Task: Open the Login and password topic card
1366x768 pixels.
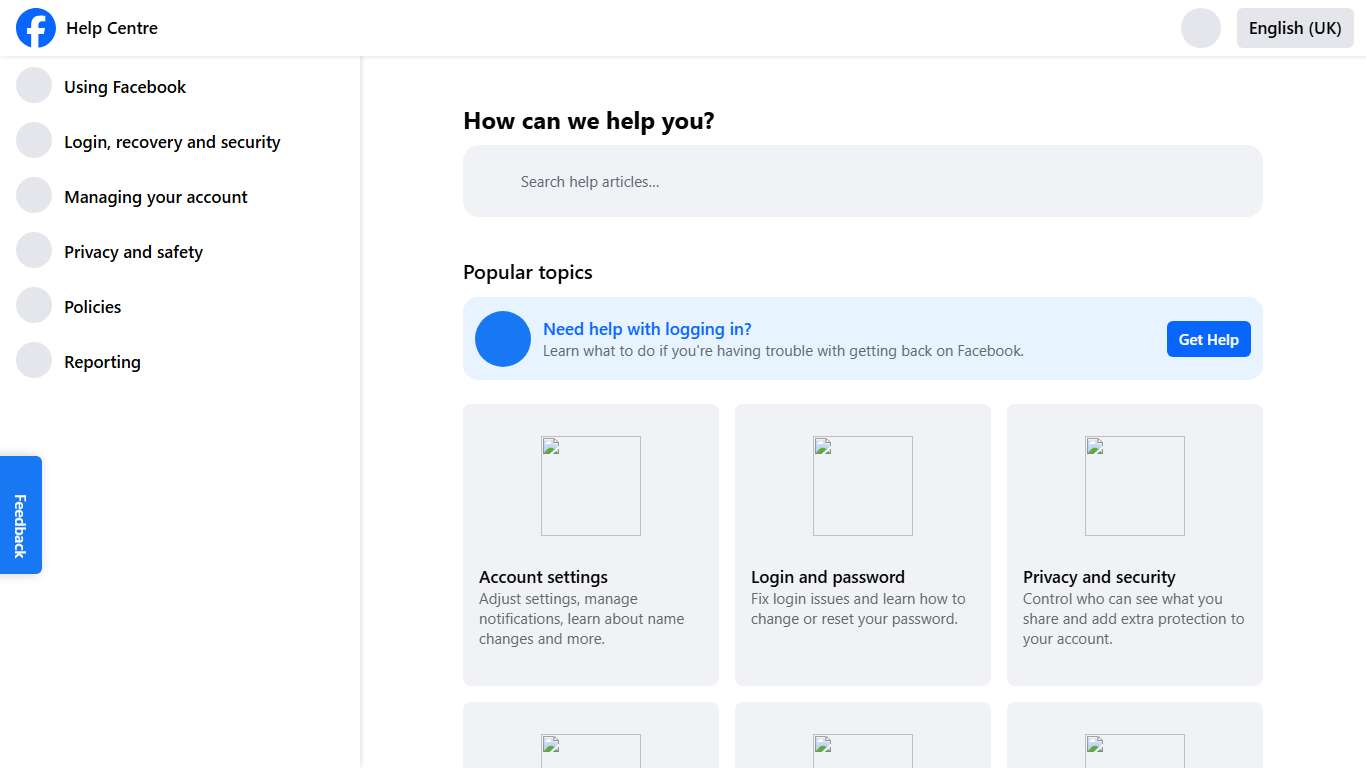Action: (862, 544)
